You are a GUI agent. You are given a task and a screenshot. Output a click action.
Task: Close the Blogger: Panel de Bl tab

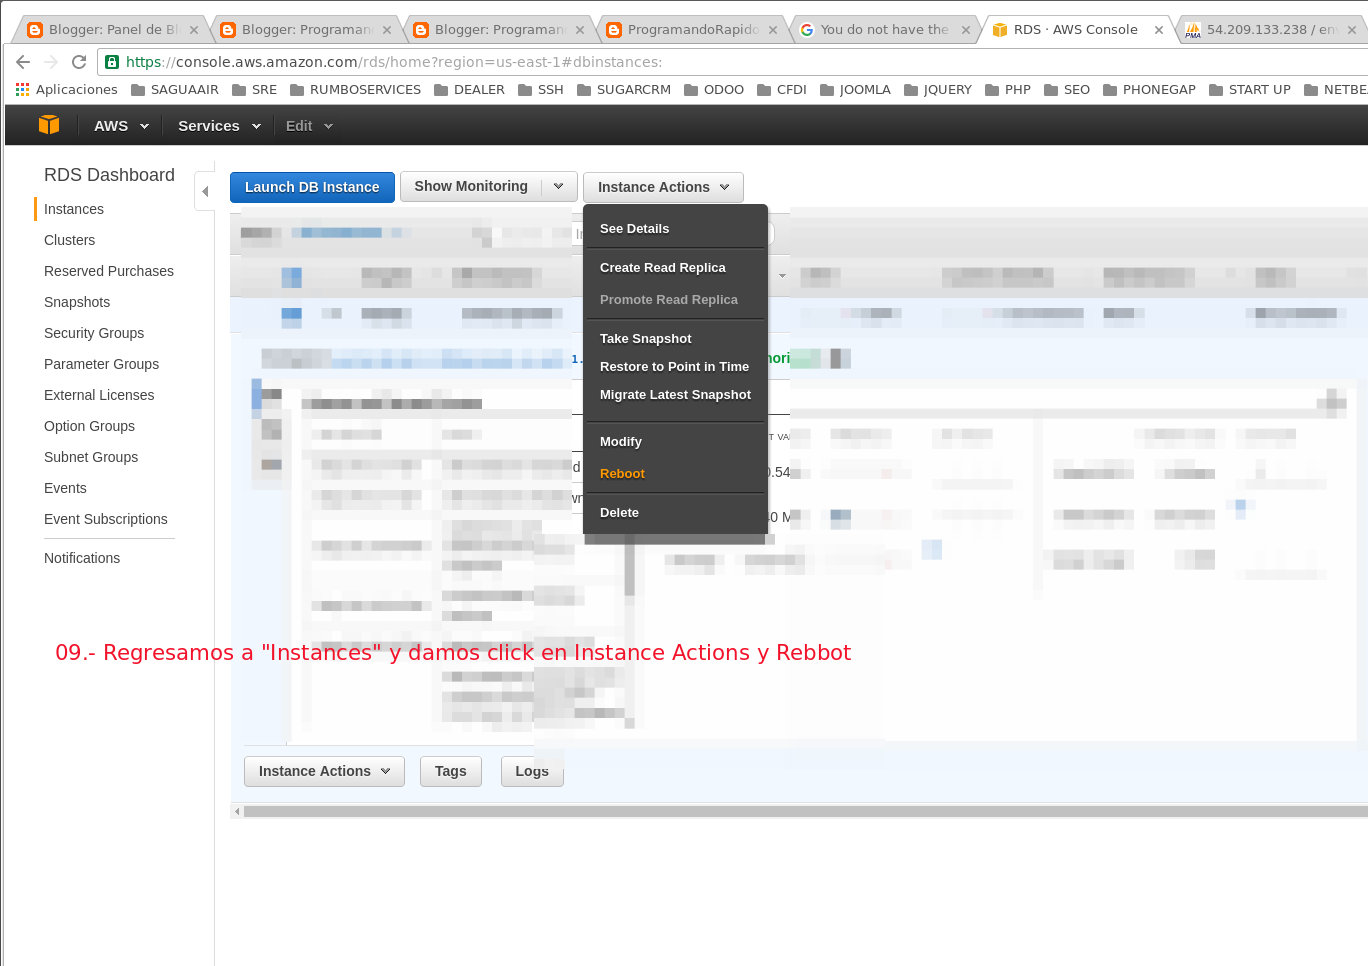[x=194, y=30]
